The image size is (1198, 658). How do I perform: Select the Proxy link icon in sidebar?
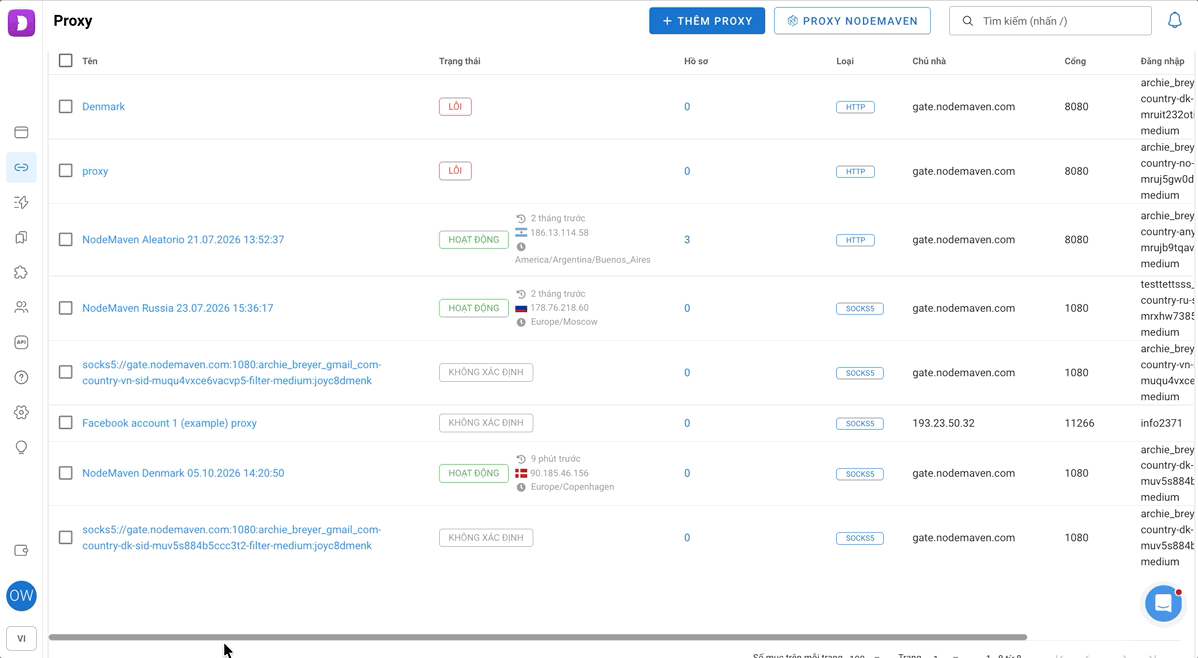[21, 167]
